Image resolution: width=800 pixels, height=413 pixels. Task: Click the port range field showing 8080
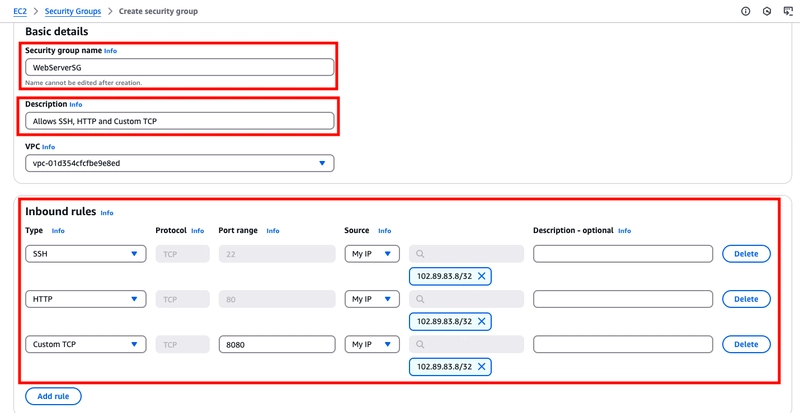coord(277,345)
